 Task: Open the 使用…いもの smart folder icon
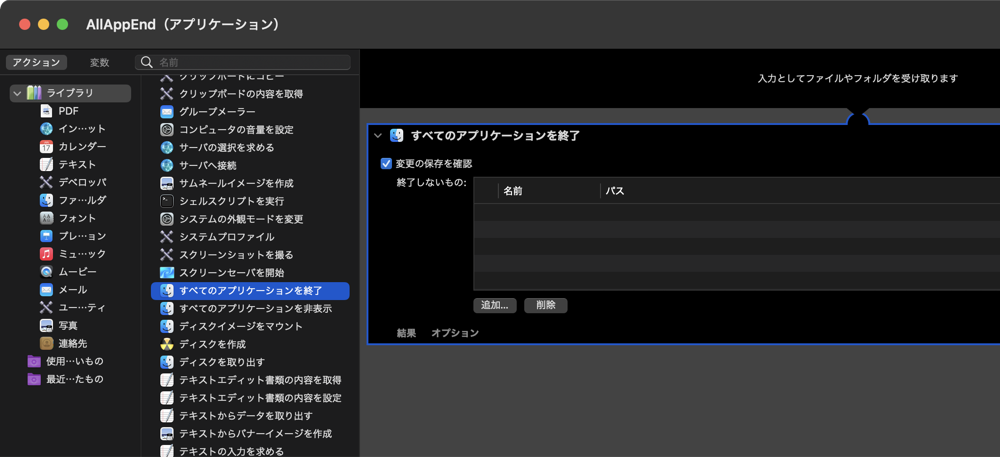[x=34, y=361]
